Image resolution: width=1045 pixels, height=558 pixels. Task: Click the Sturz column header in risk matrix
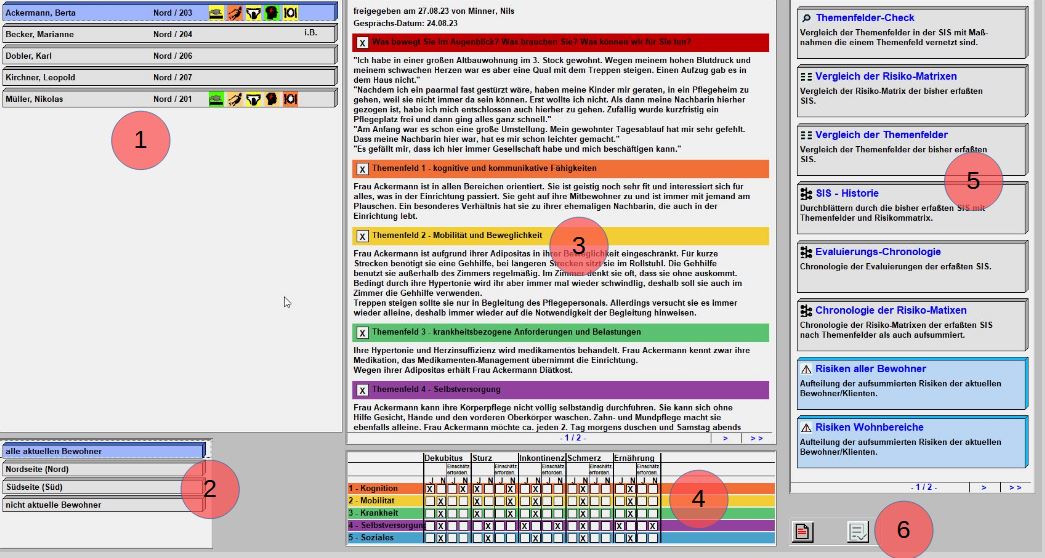click(x=483, y=458)
